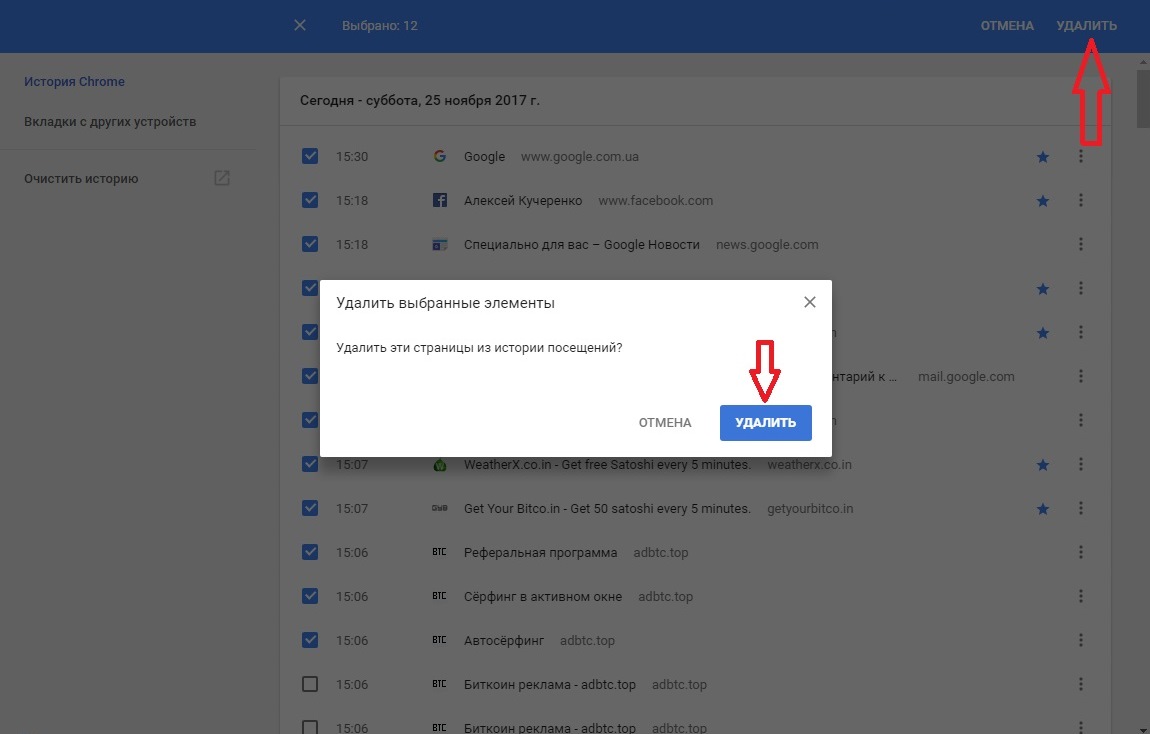Click ОТМЕНА in the delete dialog
1150x734 pixels.
[x=664, y=422]
